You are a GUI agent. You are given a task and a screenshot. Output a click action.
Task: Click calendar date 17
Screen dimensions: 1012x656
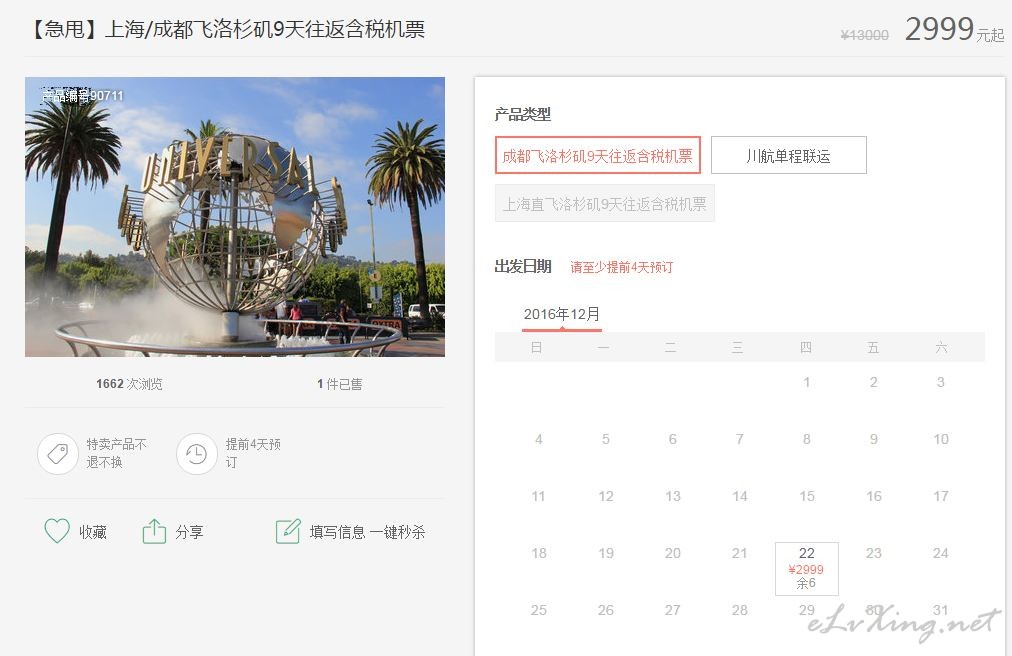coord(941,497)
